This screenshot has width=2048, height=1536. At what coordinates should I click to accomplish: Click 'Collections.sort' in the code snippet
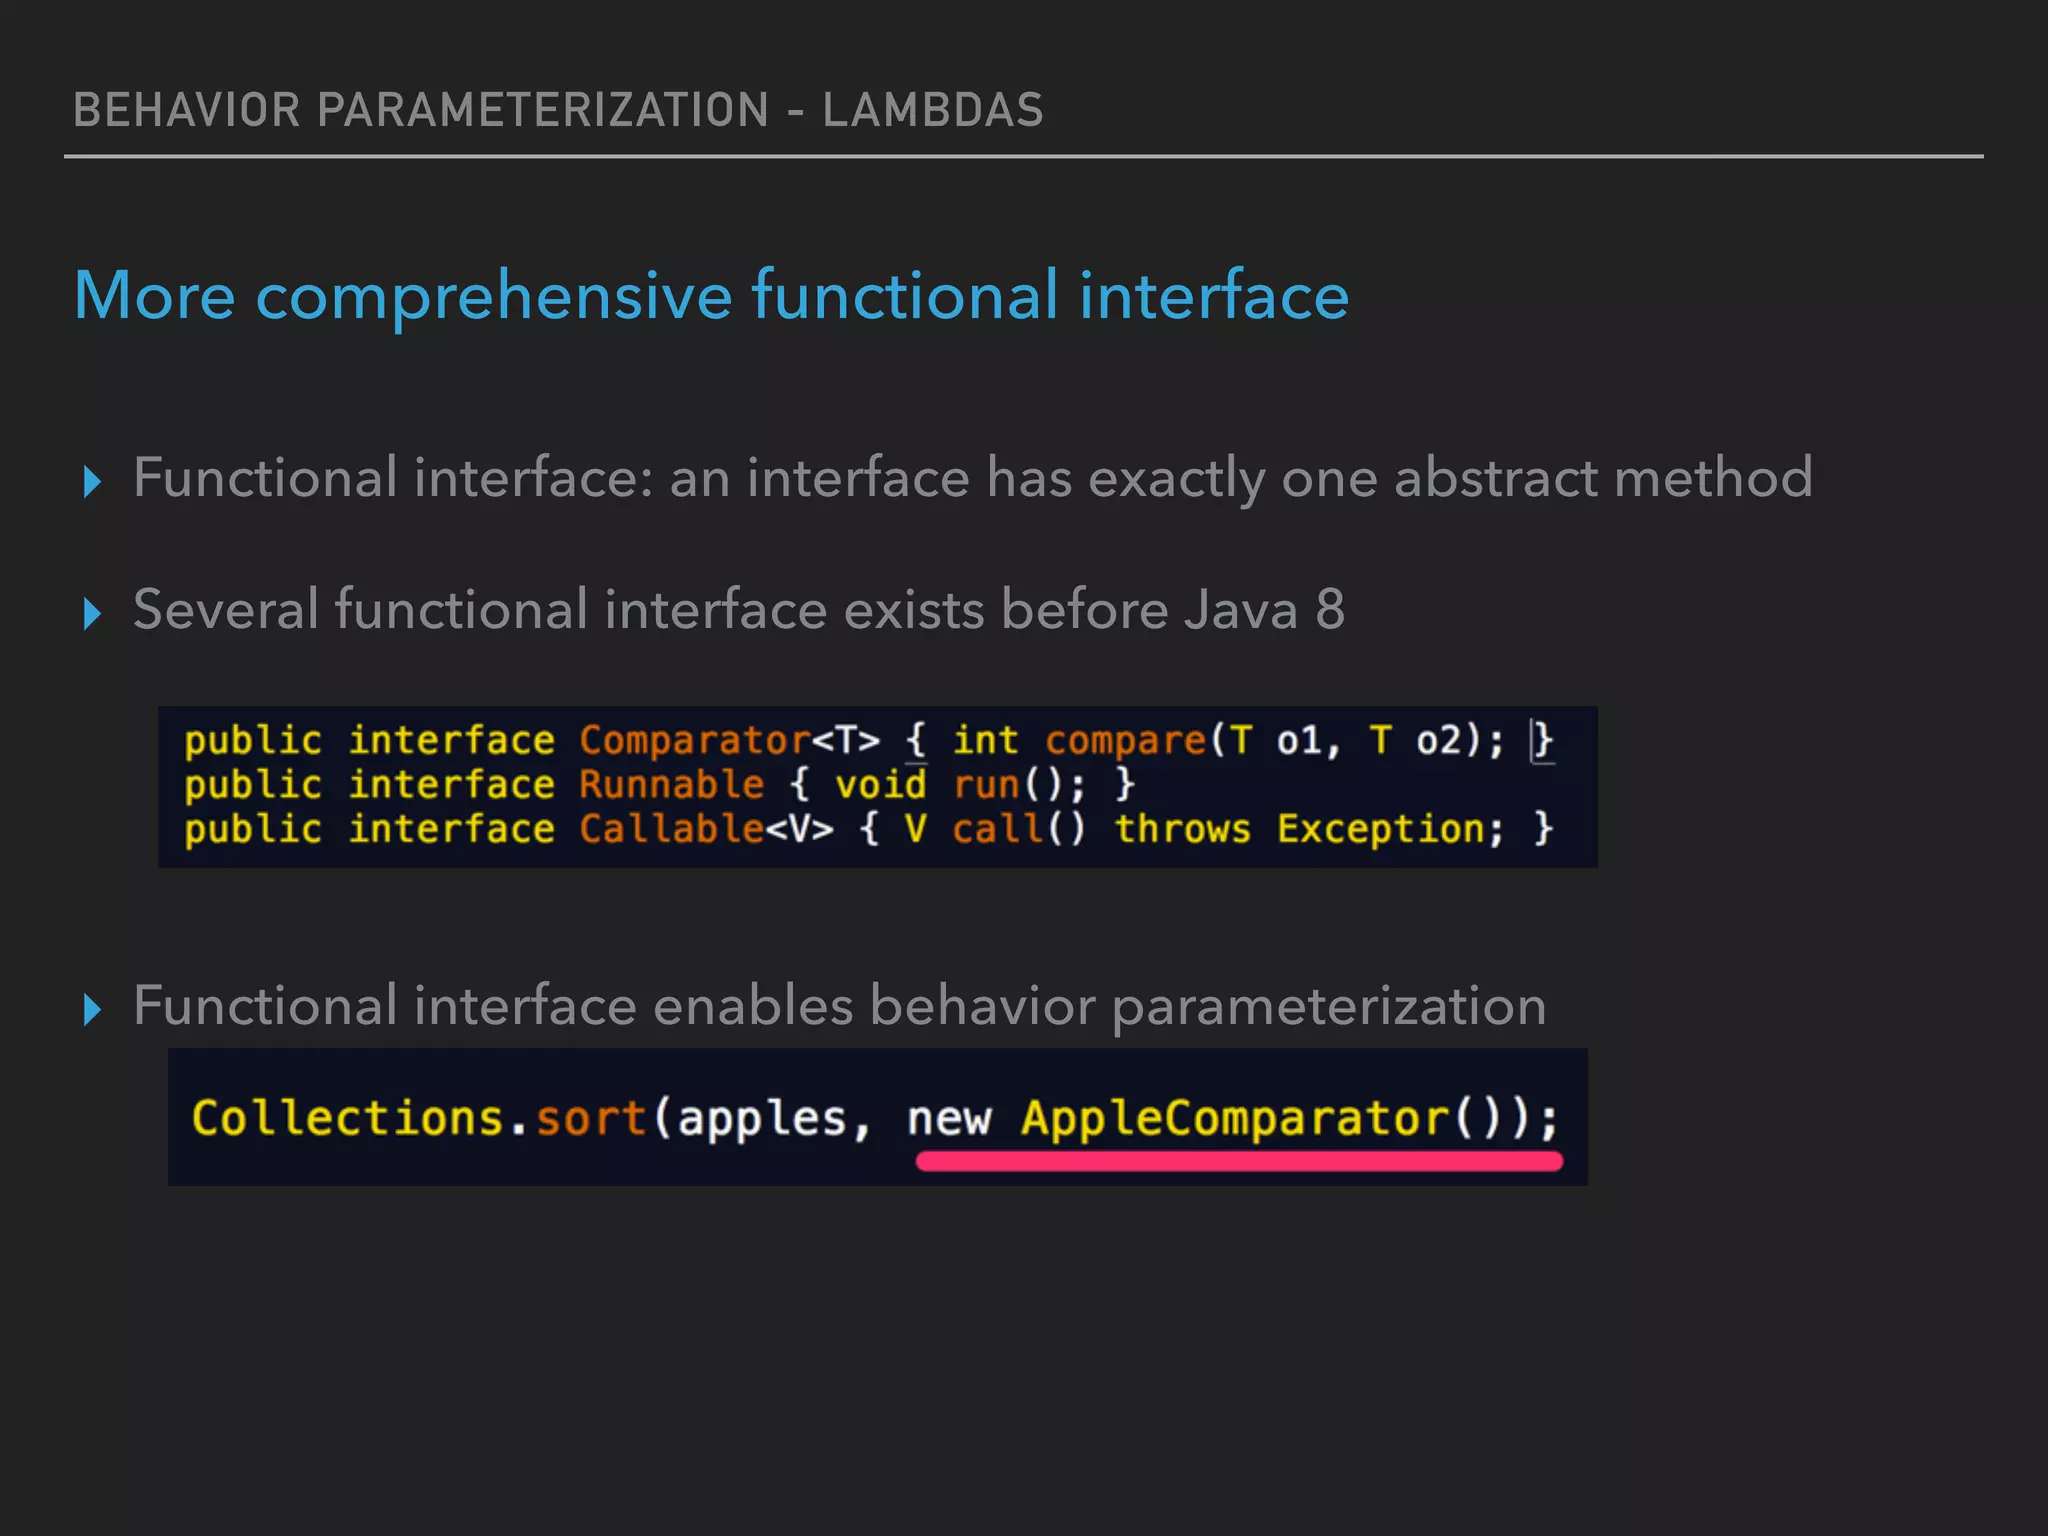419,1118
